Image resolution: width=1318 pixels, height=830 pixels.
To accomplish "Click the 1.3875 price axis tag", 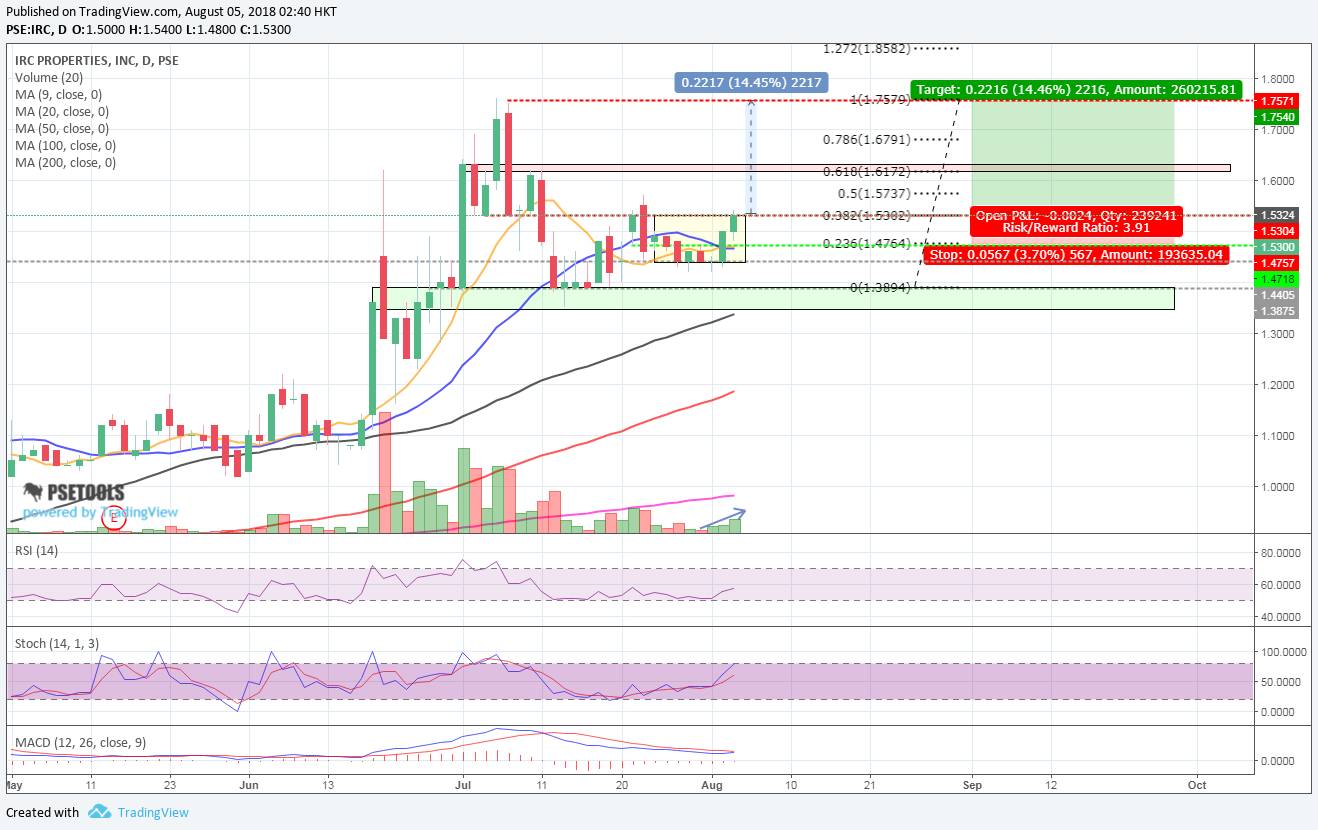I will pyautogui.click(x=1278, y=312).
